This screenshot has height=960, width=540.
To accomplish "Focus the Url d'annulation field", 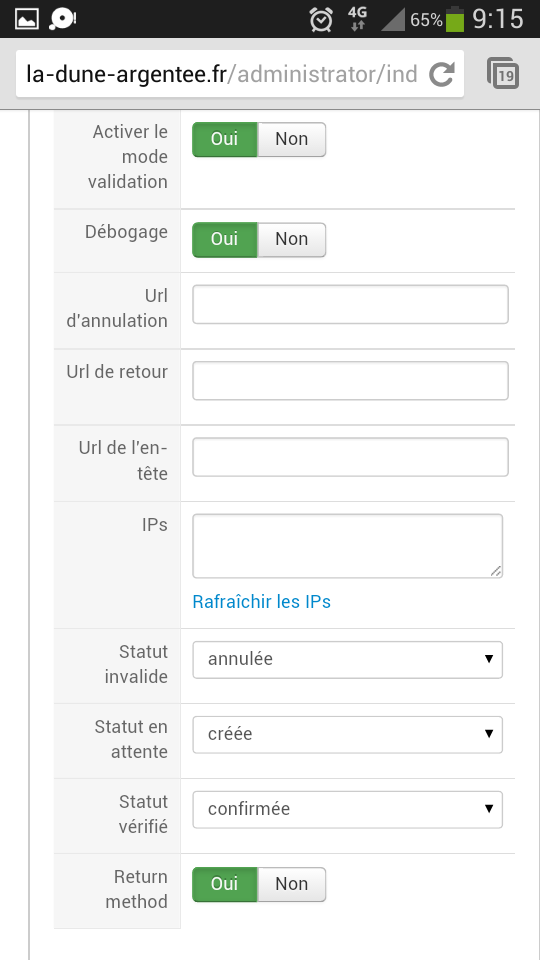I will [350, 304].
